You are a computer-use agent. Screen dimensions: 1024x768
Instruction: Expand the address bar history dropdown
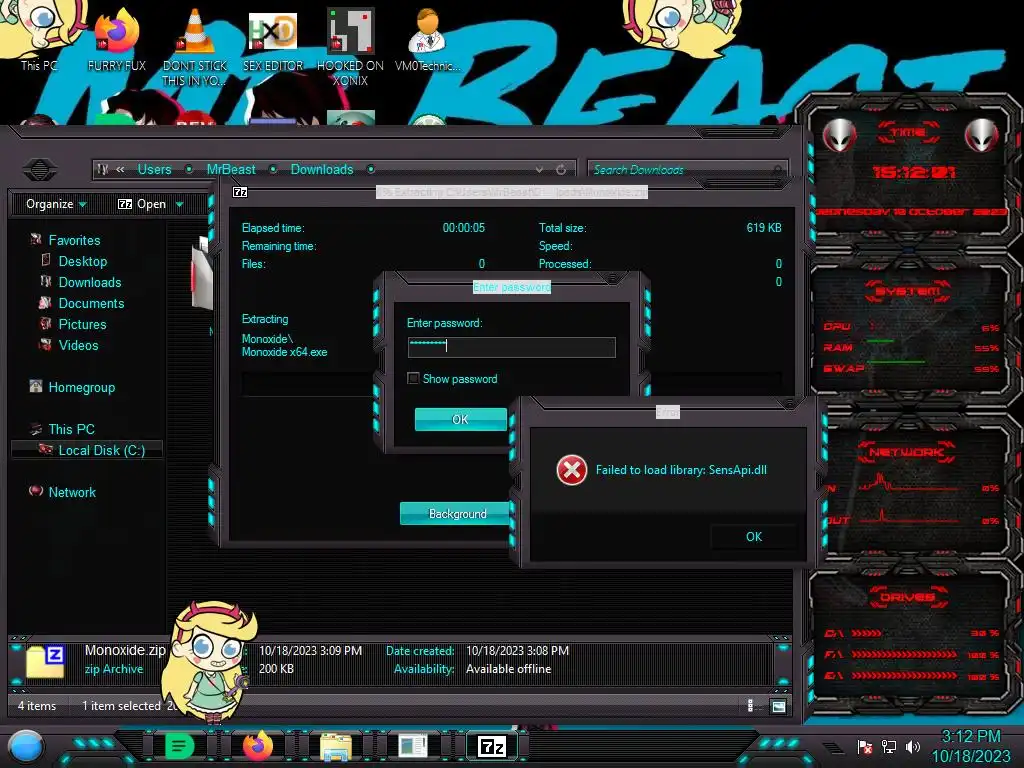point(539,170)
